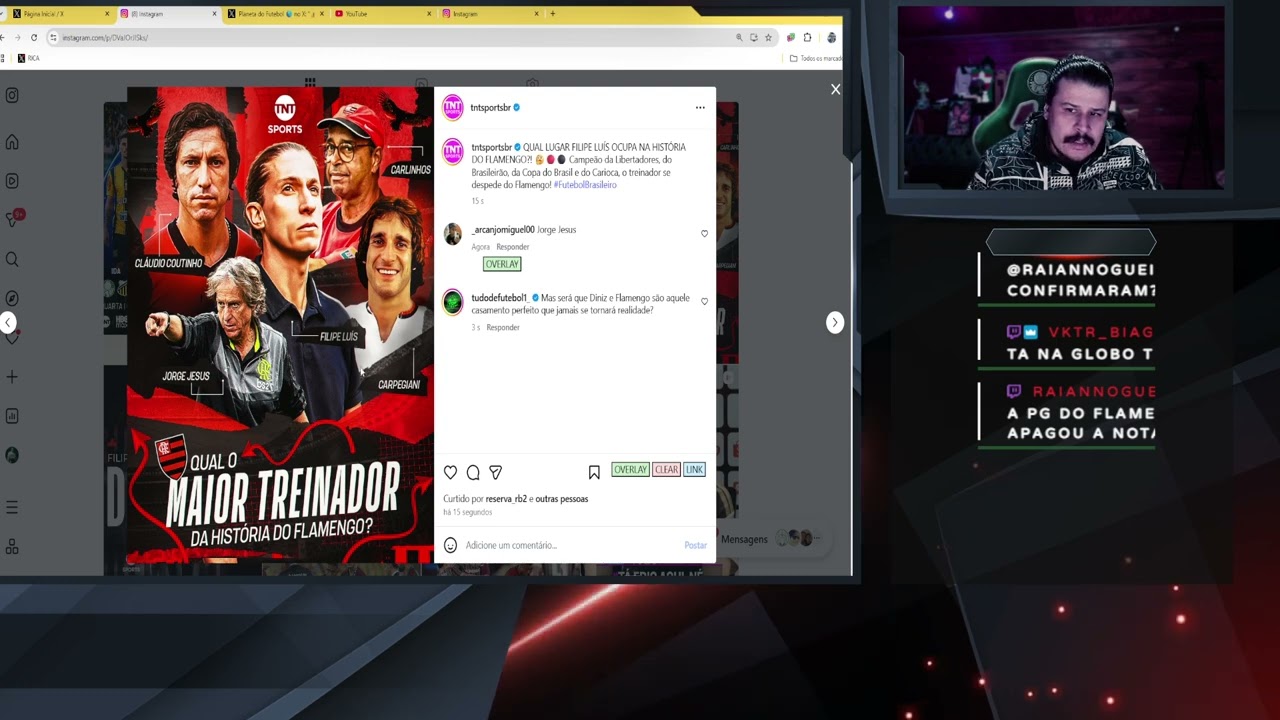The width and height of the screenshot is (1280, 720).
Task: Open Search in the Instagram sidebar
Action: (x=12, y=259)
